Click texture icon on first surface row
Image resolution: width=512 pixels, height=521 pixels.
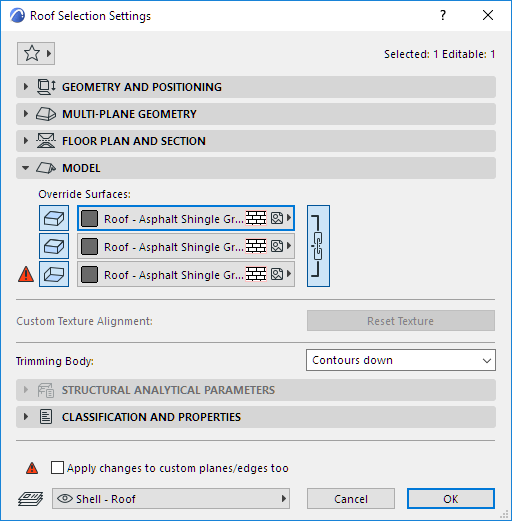pyautogui.click(x=277, y=218)
